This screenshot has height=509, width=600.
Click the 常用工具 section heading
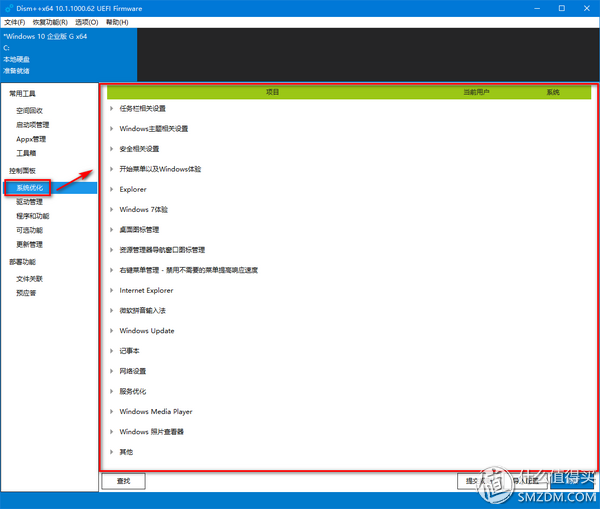tap(22, 93)
